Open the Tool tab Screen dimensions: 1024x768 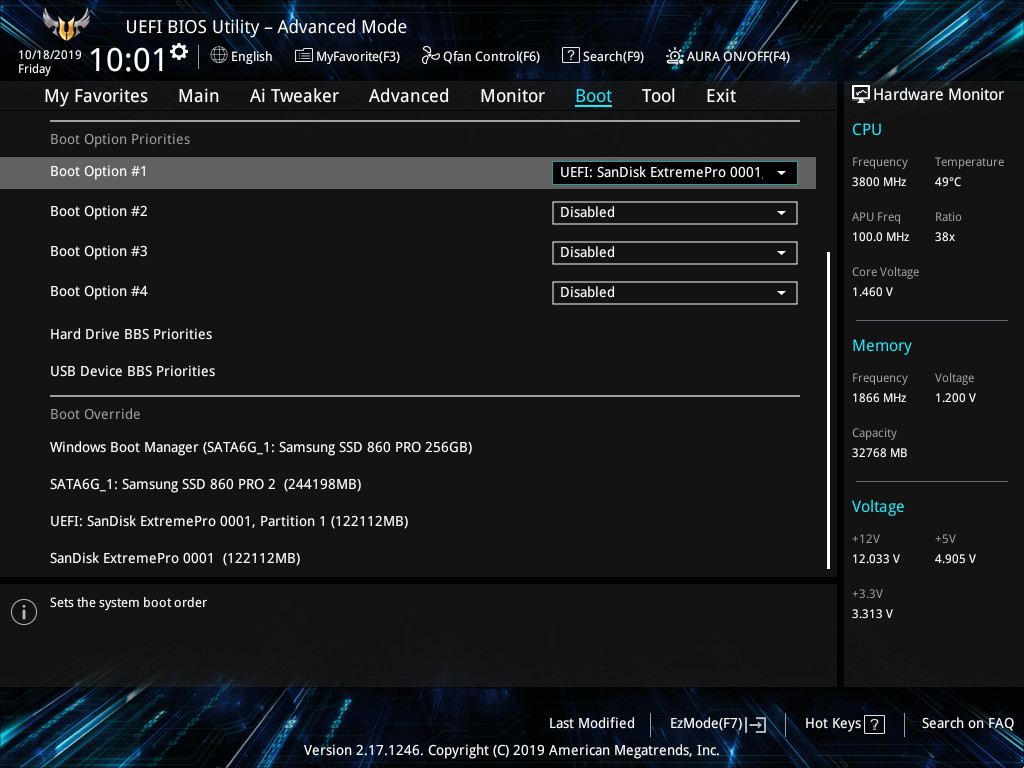click(658, 96)
